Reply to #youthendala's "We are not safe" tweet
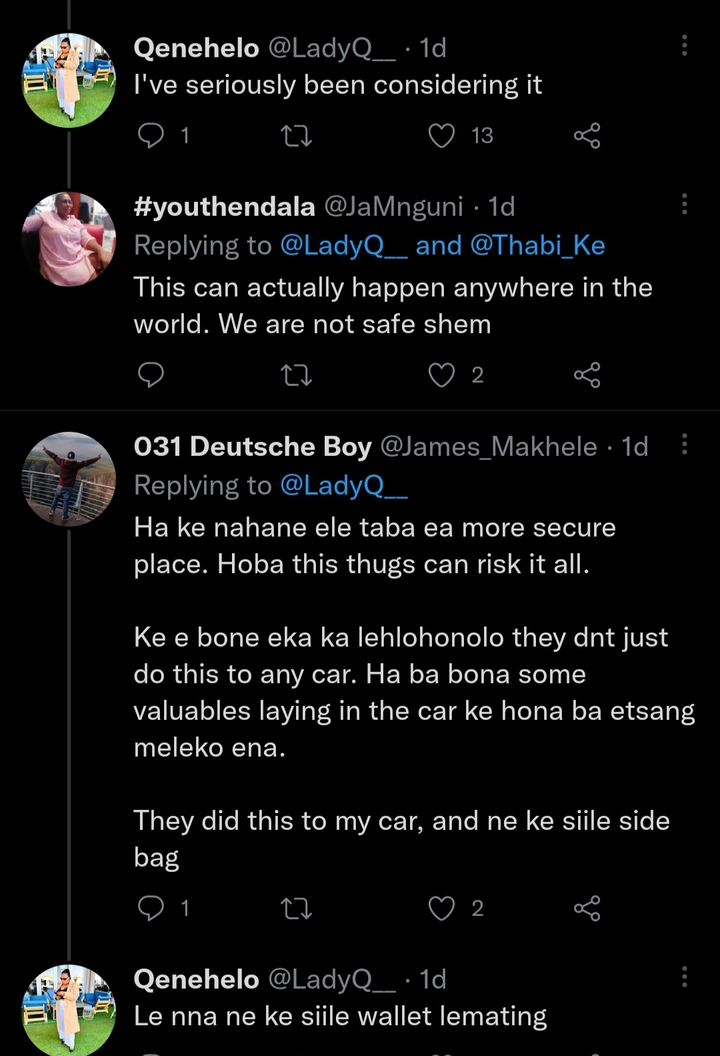 click(x=150, y=375)
